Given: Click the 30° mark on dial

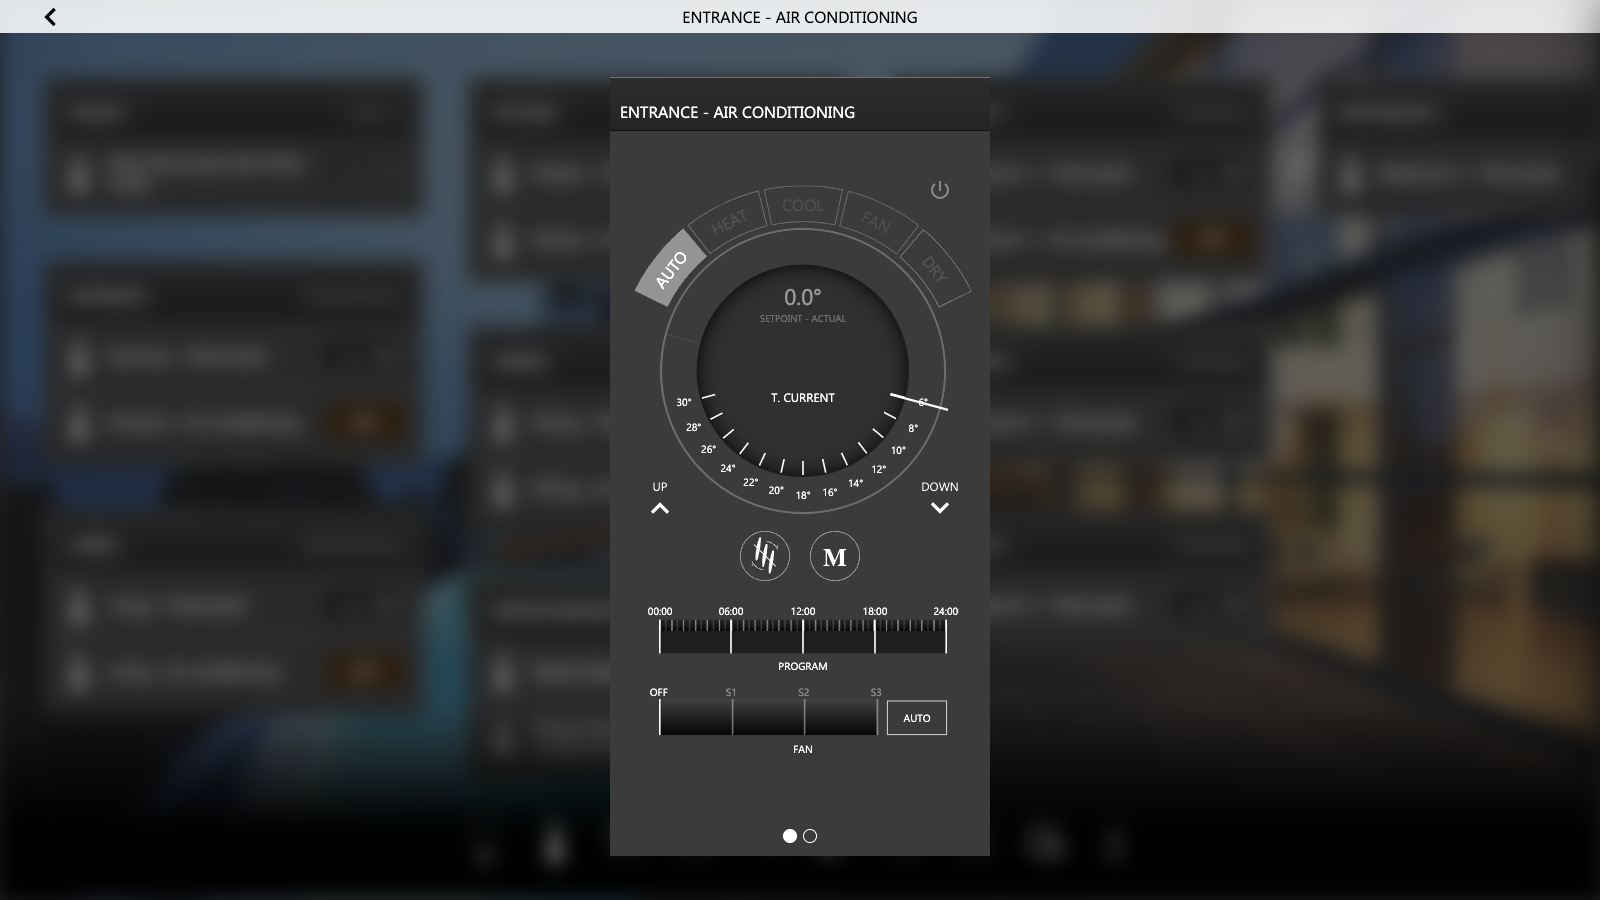Looking at the screenshot, I should pos(684,402).
